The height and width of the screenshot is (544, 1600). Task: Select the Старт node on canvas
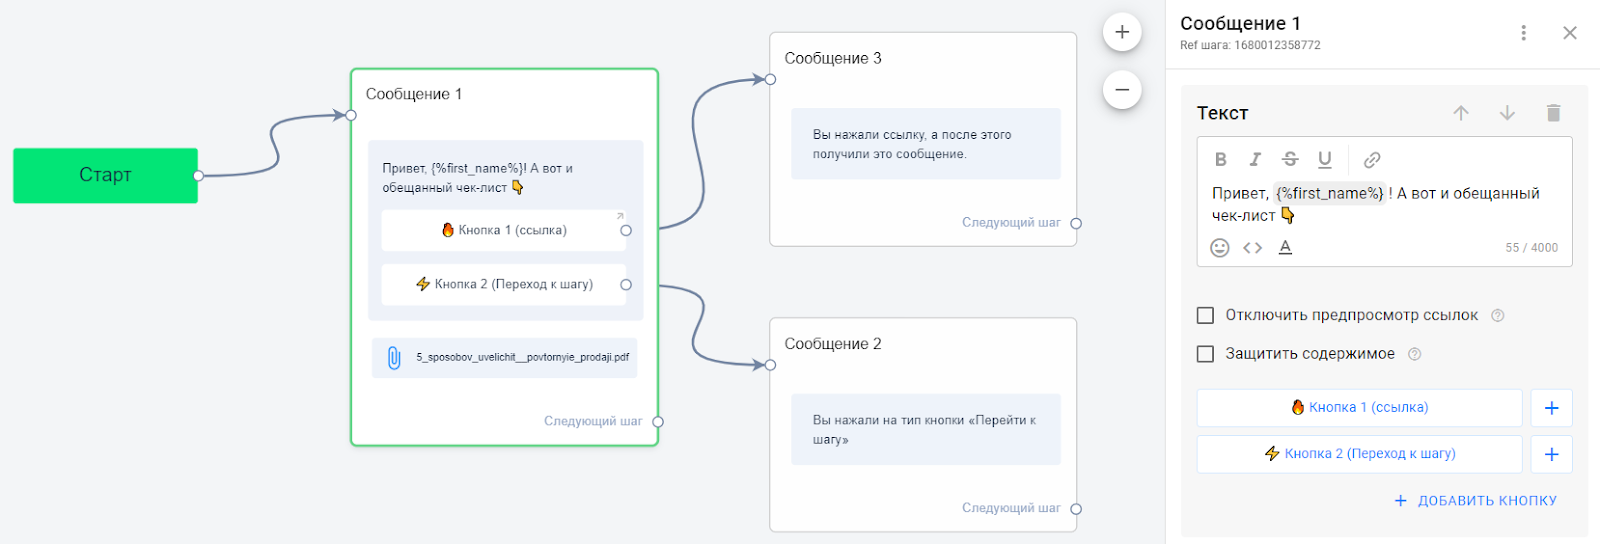[x=105, y=175]
